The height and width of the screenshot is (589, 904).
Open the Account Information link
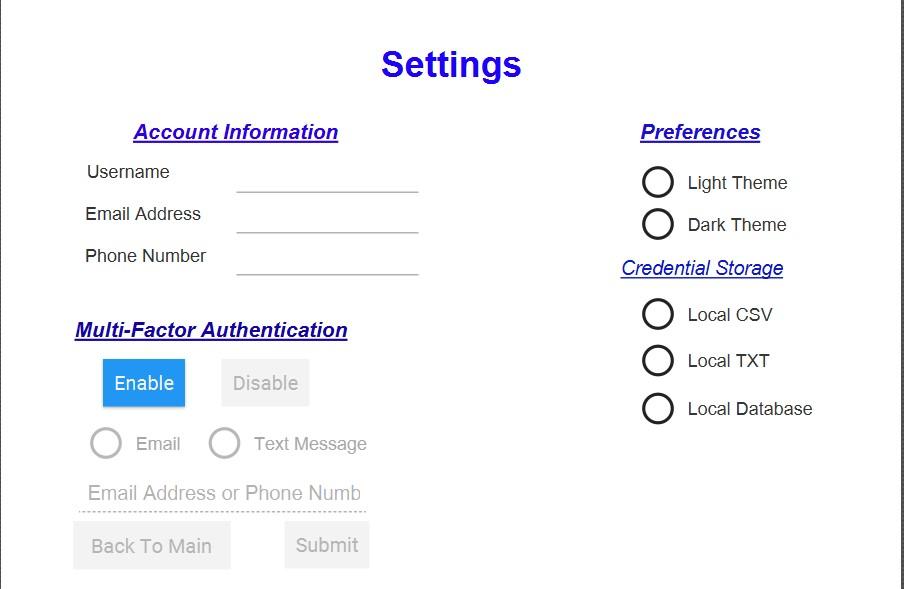pyautogui.click(x=235, y=132)
